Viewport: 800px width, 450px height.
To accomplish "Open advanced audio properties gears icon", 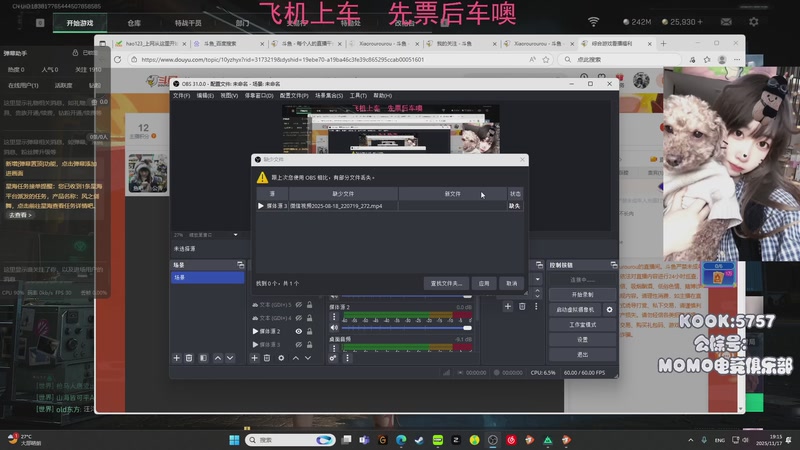I will tap(333, 358).
